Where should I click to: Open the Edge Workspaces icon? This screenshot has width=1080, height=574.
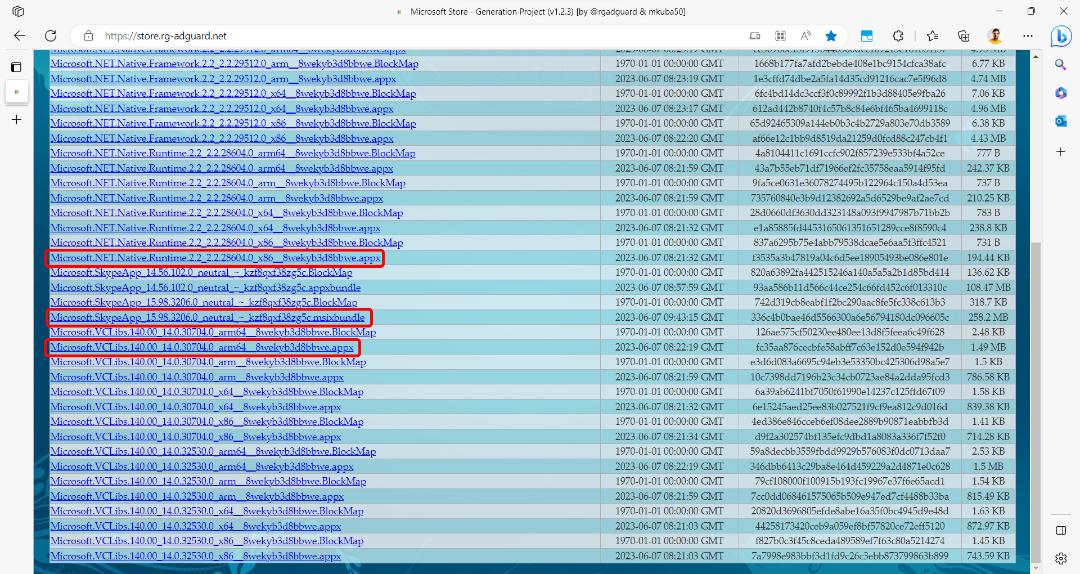pos(19,12)
